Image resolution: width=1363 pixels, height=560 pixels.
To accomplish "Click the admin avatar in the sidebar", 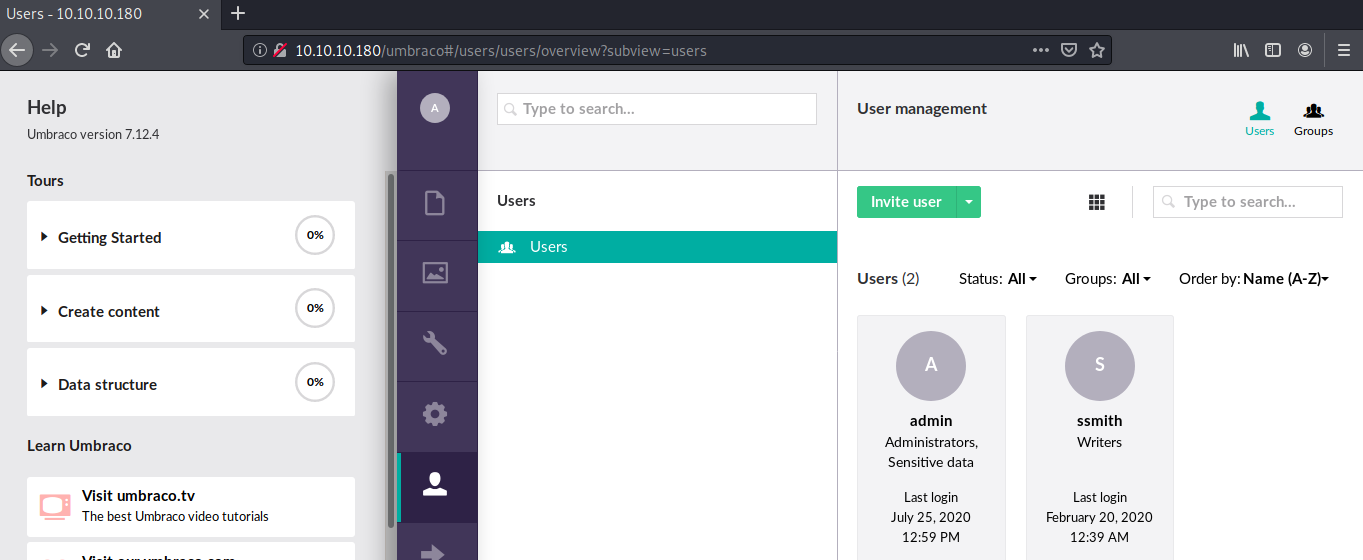I will point(435,108).
